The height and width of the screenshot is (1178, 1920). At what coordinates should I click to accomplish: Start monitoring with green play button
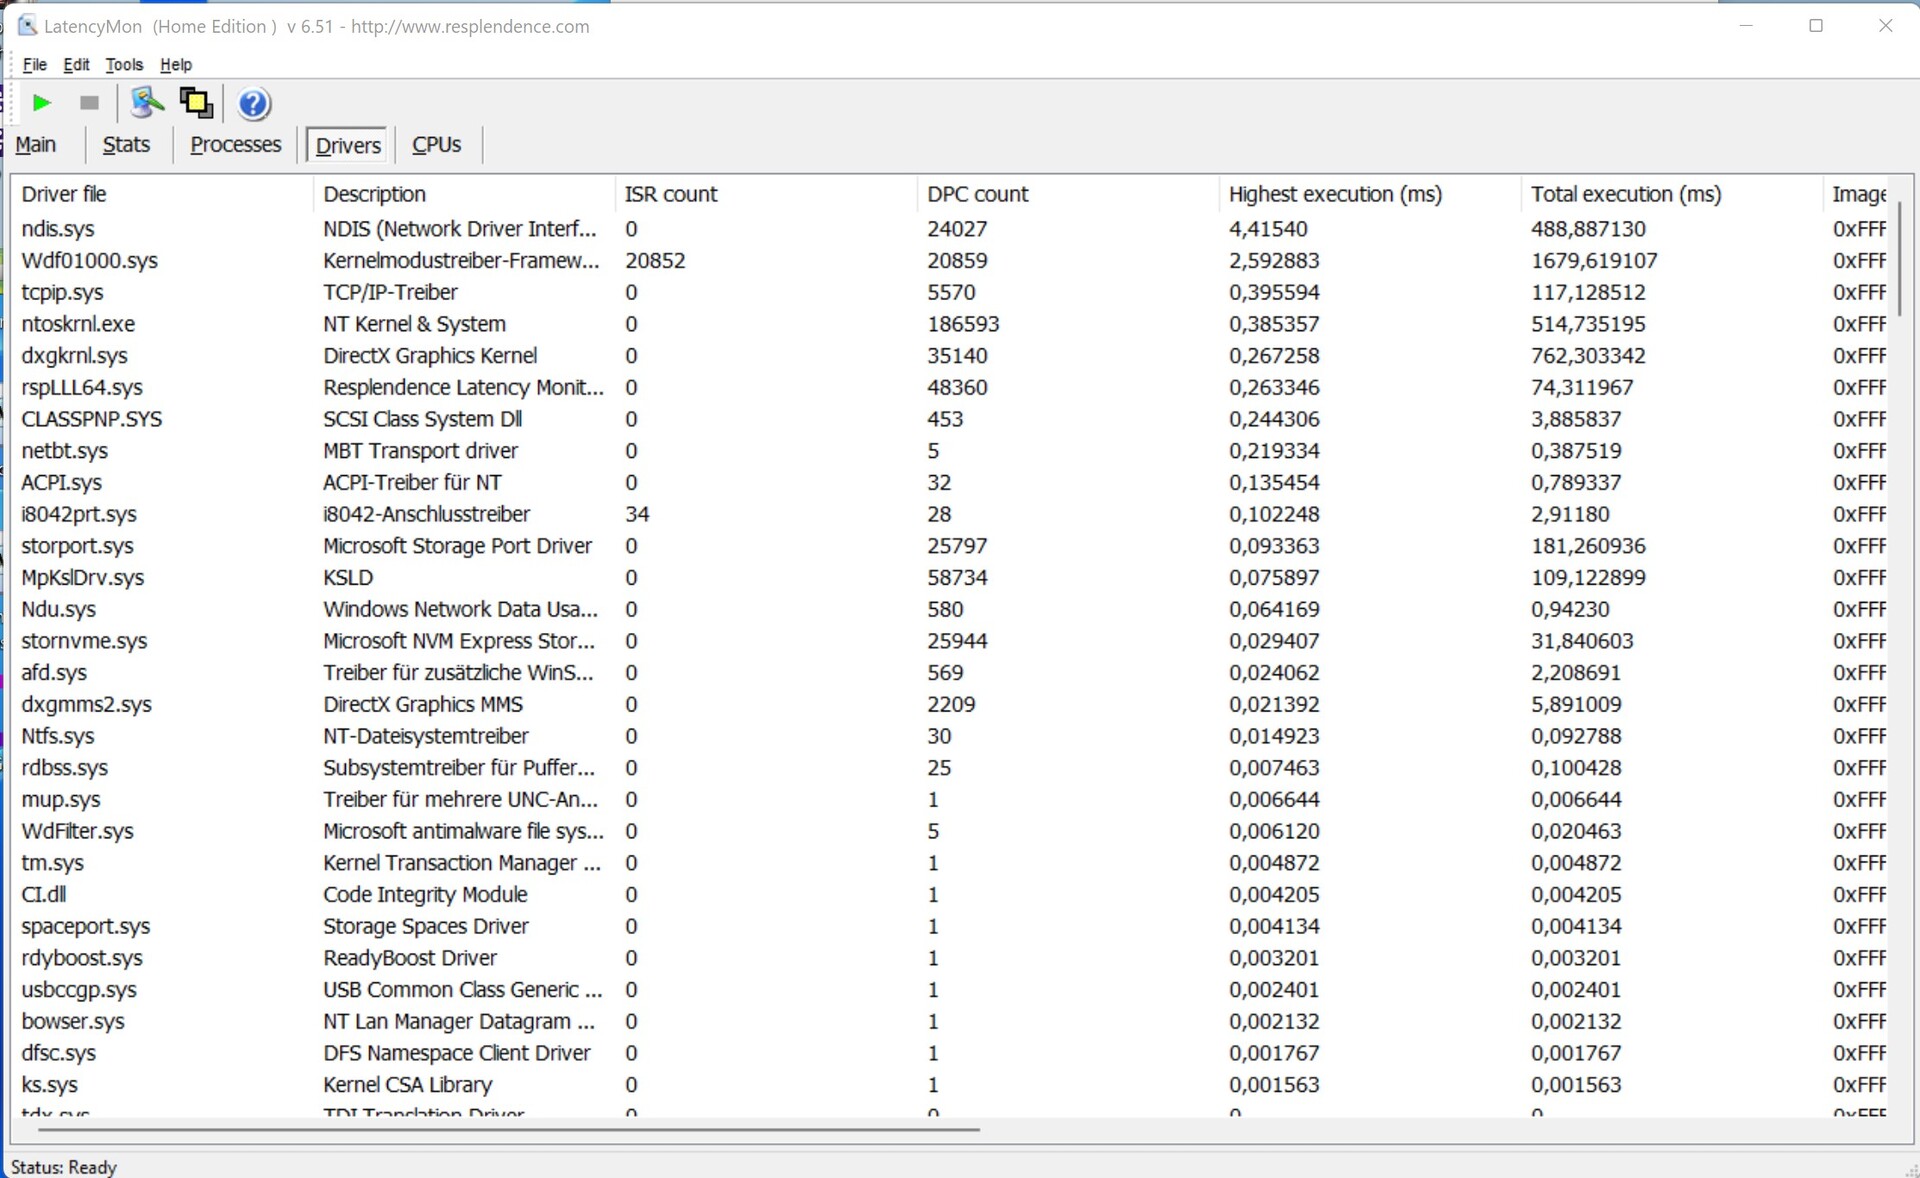tap(42, 103)
